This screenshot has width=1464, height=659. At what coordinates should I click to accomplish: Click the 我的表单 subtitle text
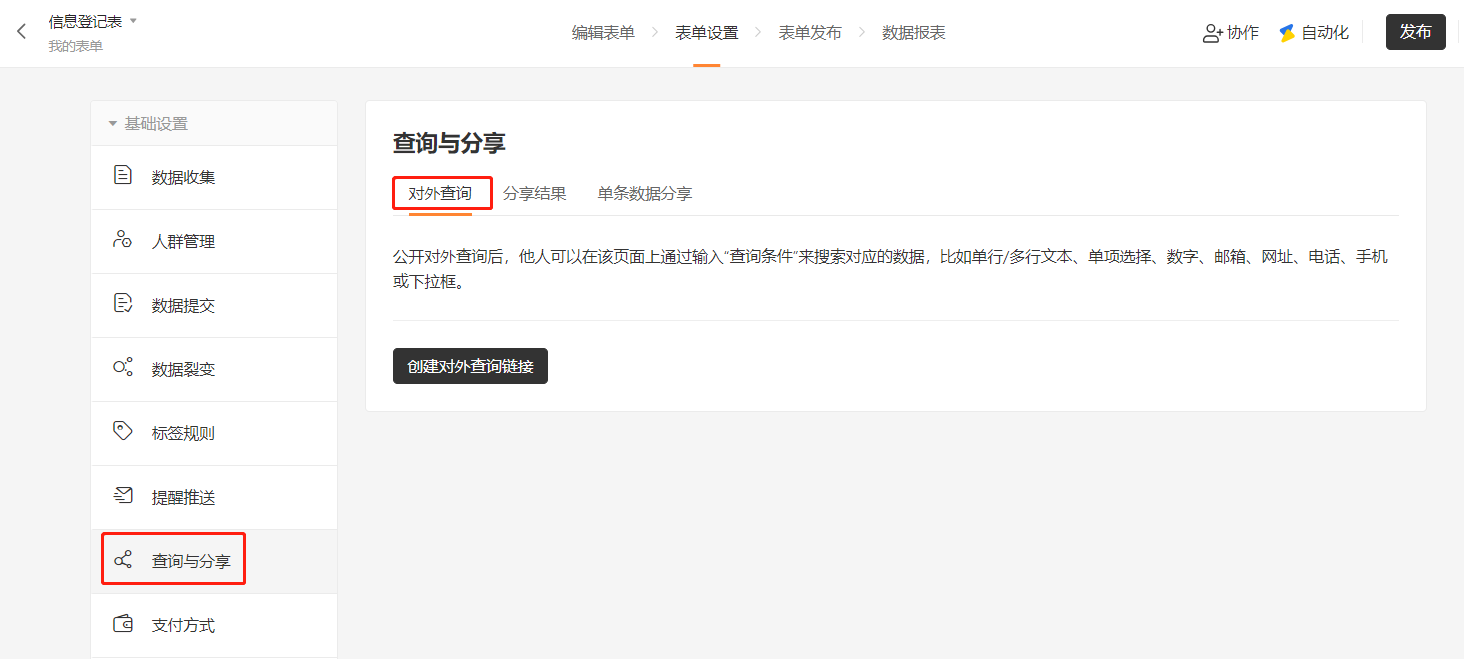pos(75,46)
